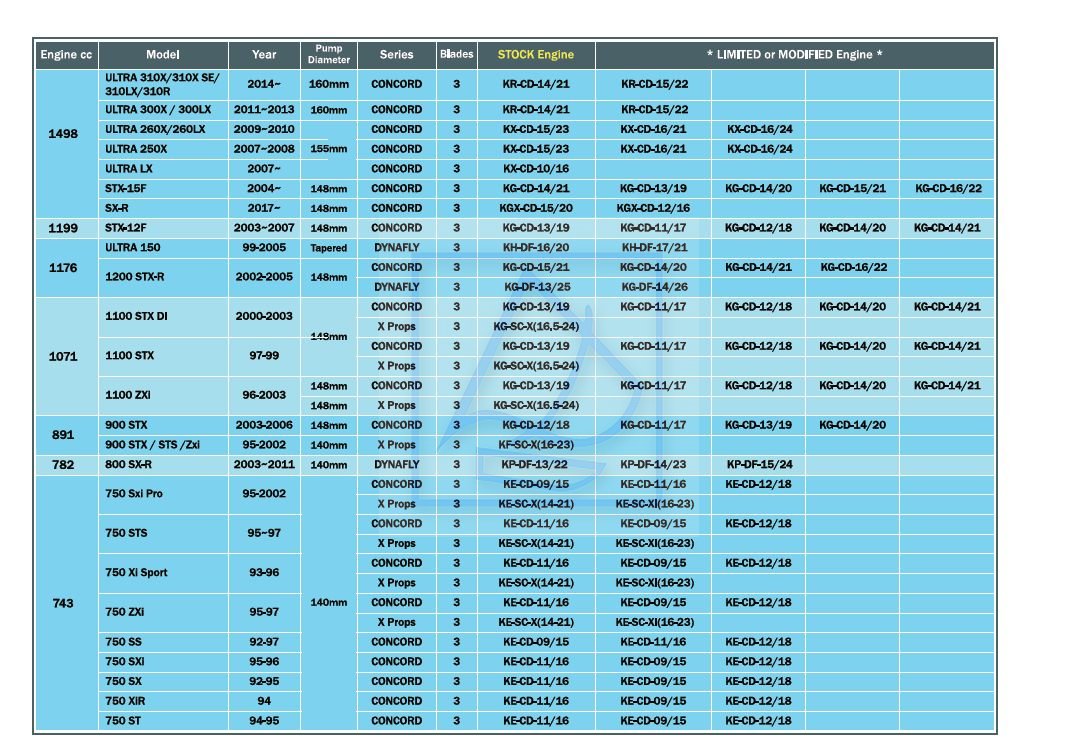Click the "KH-DF-16/20" stock engine cell
This screenshot has height=755, width=1078.
tap(536, 248)
